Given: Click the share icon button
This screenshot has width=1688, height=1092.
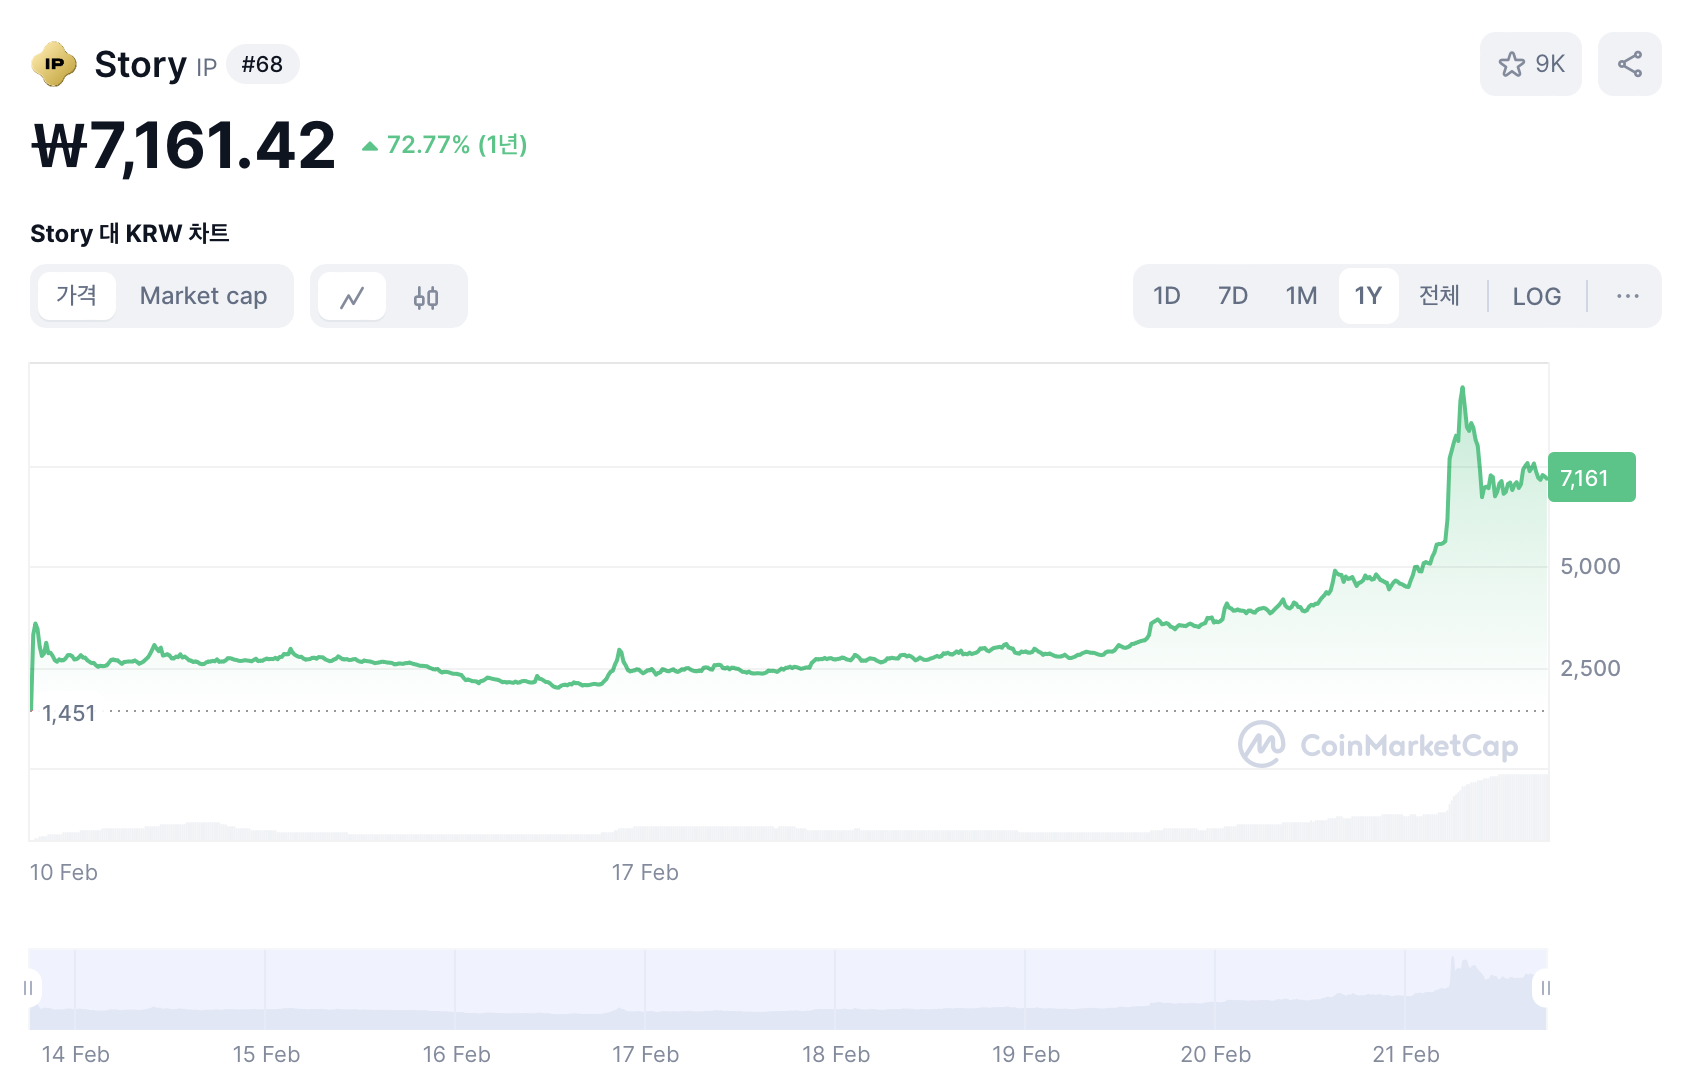Looking at the screenshot, I should (1629, 64).
